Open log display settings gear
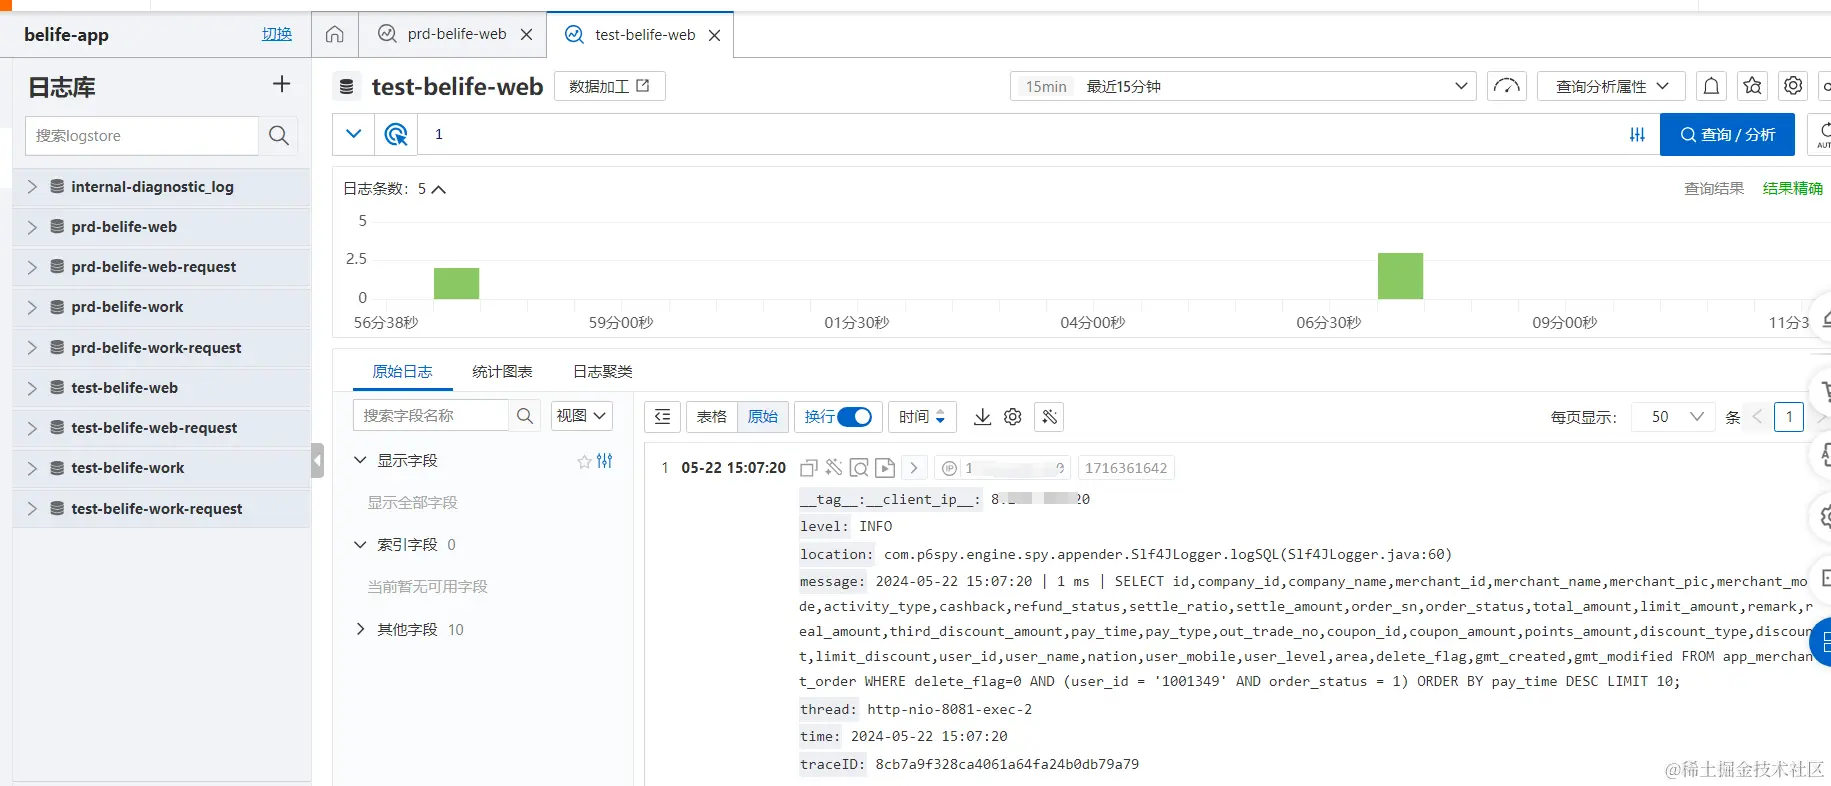The height and width of the screenshot is (786, 1831). (x=1013, y=417)
